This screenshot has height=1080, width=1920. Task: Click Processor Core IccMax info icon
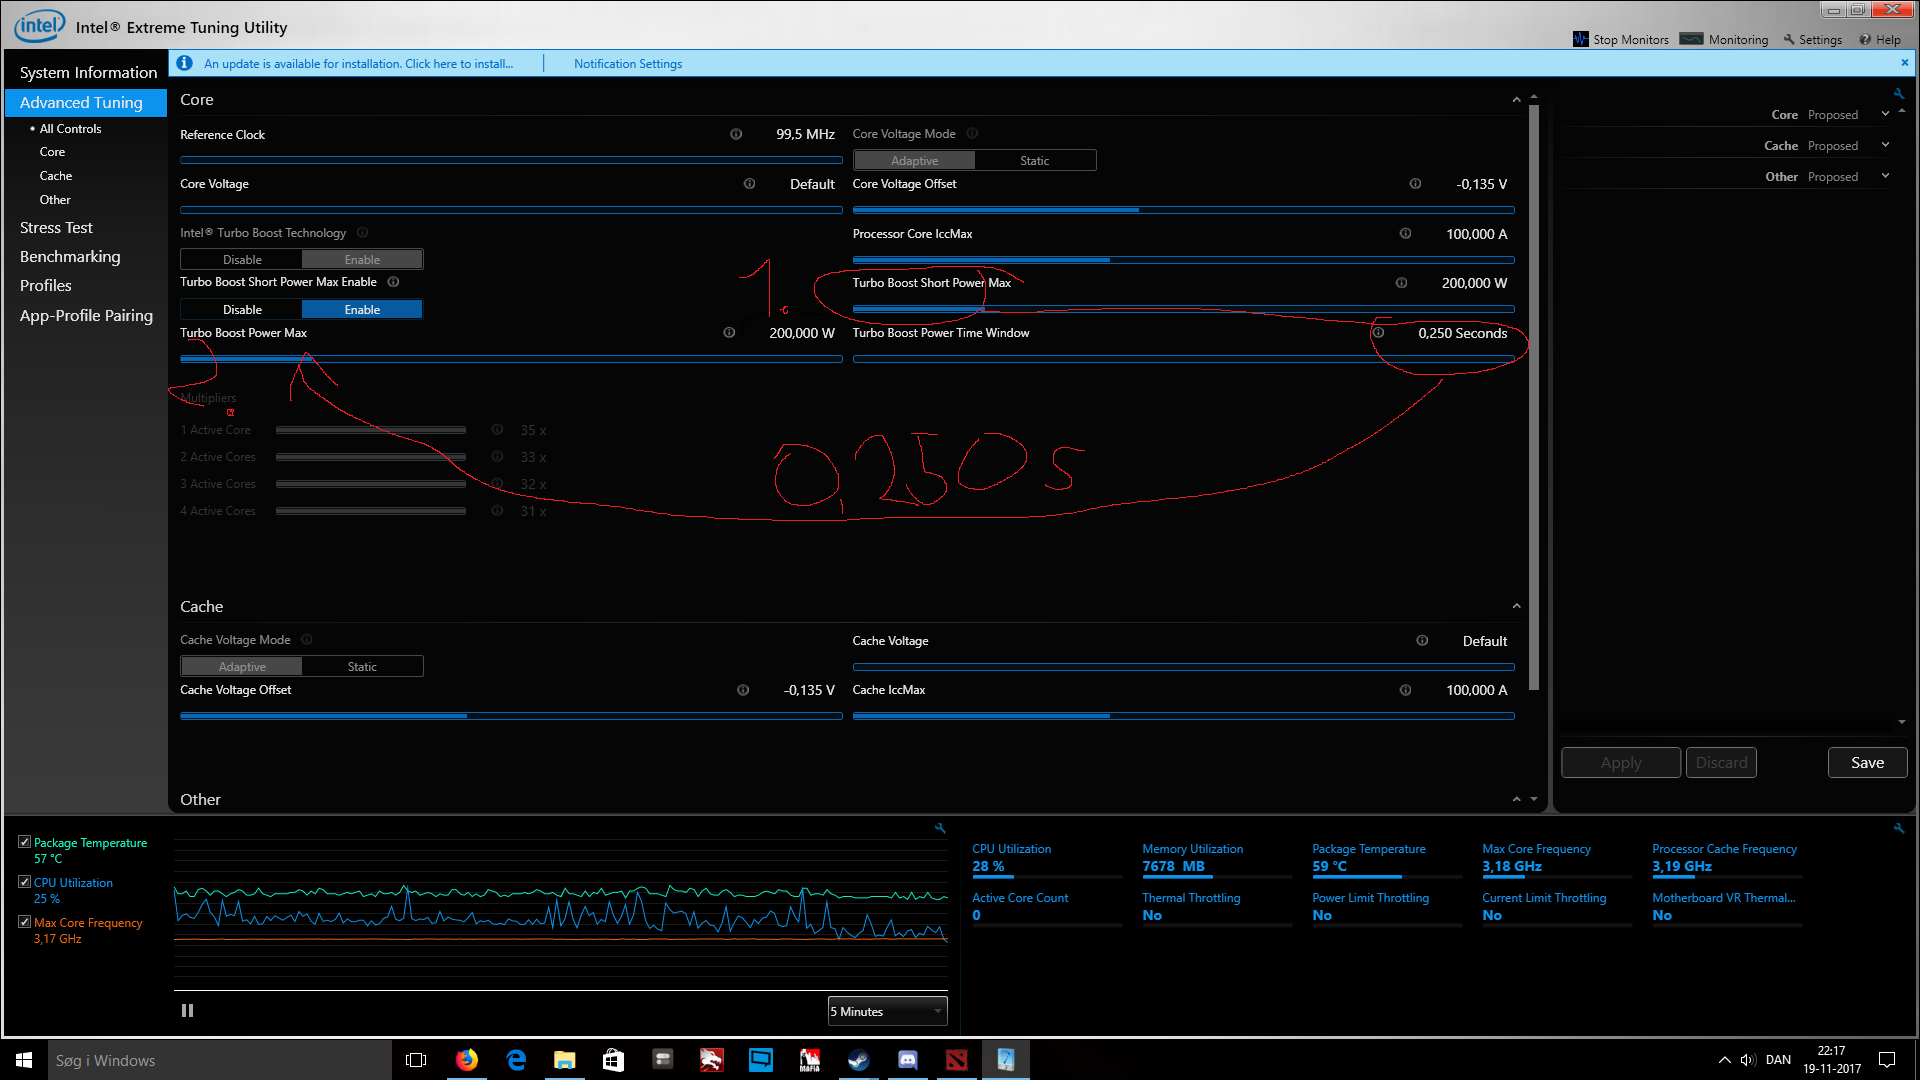pos(1405,234)
